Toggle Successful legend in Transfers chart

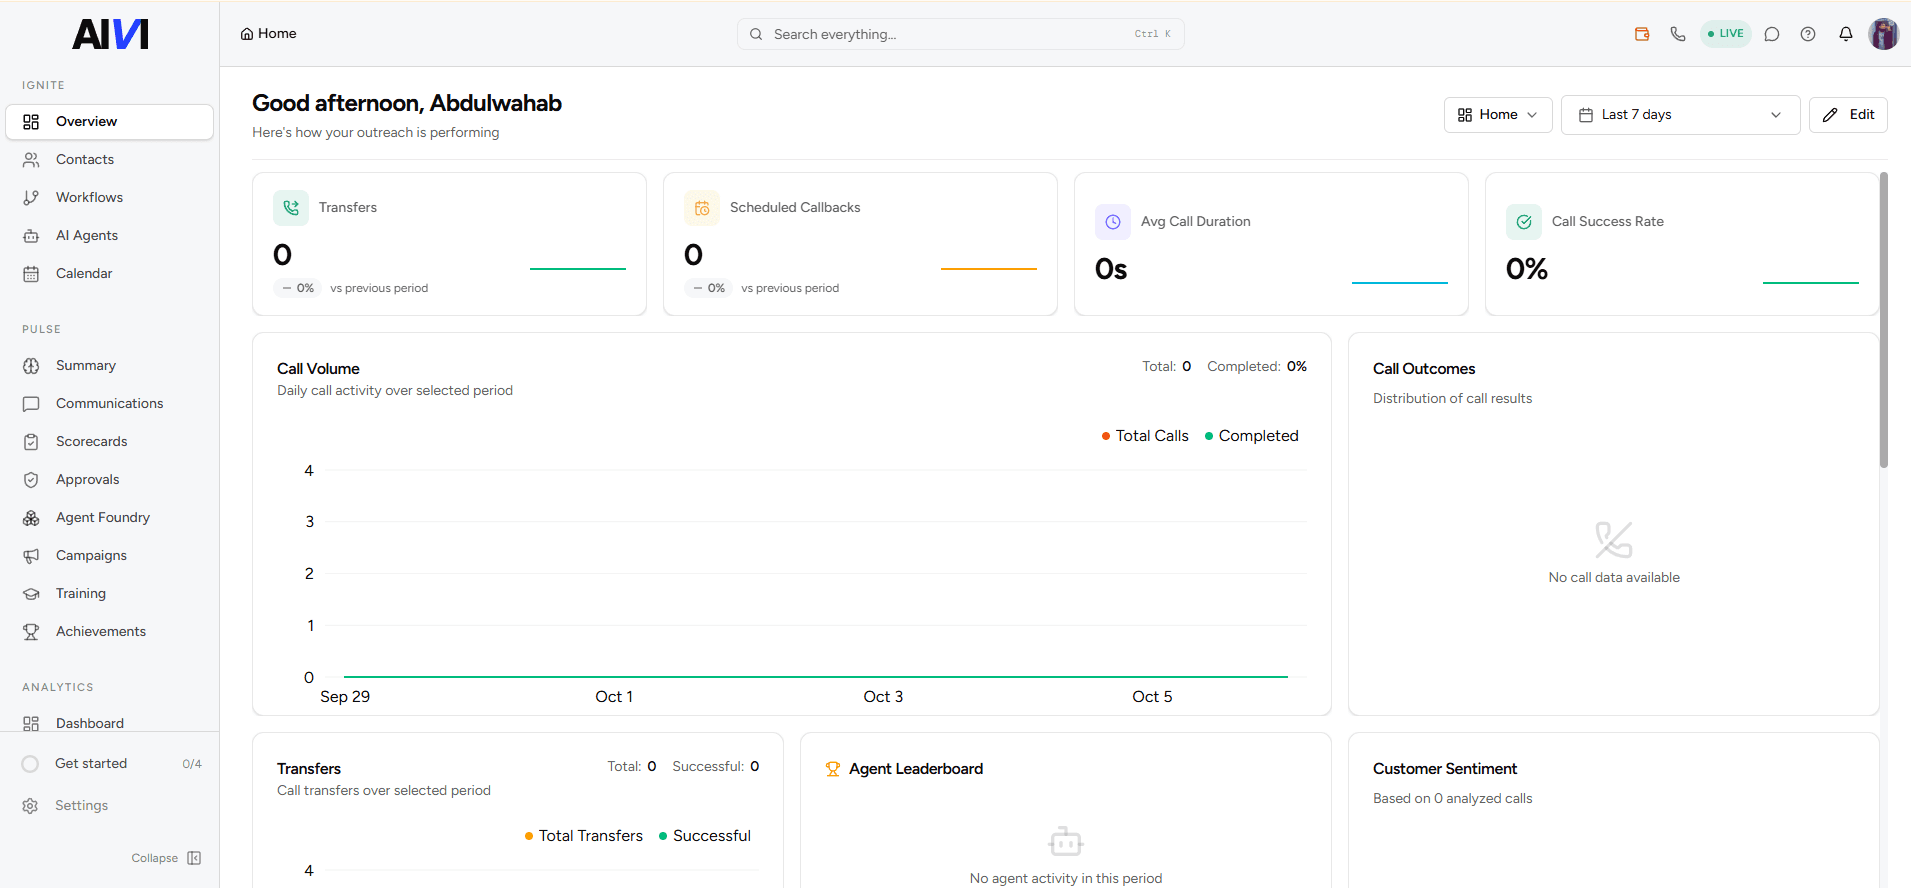[704, 836]
